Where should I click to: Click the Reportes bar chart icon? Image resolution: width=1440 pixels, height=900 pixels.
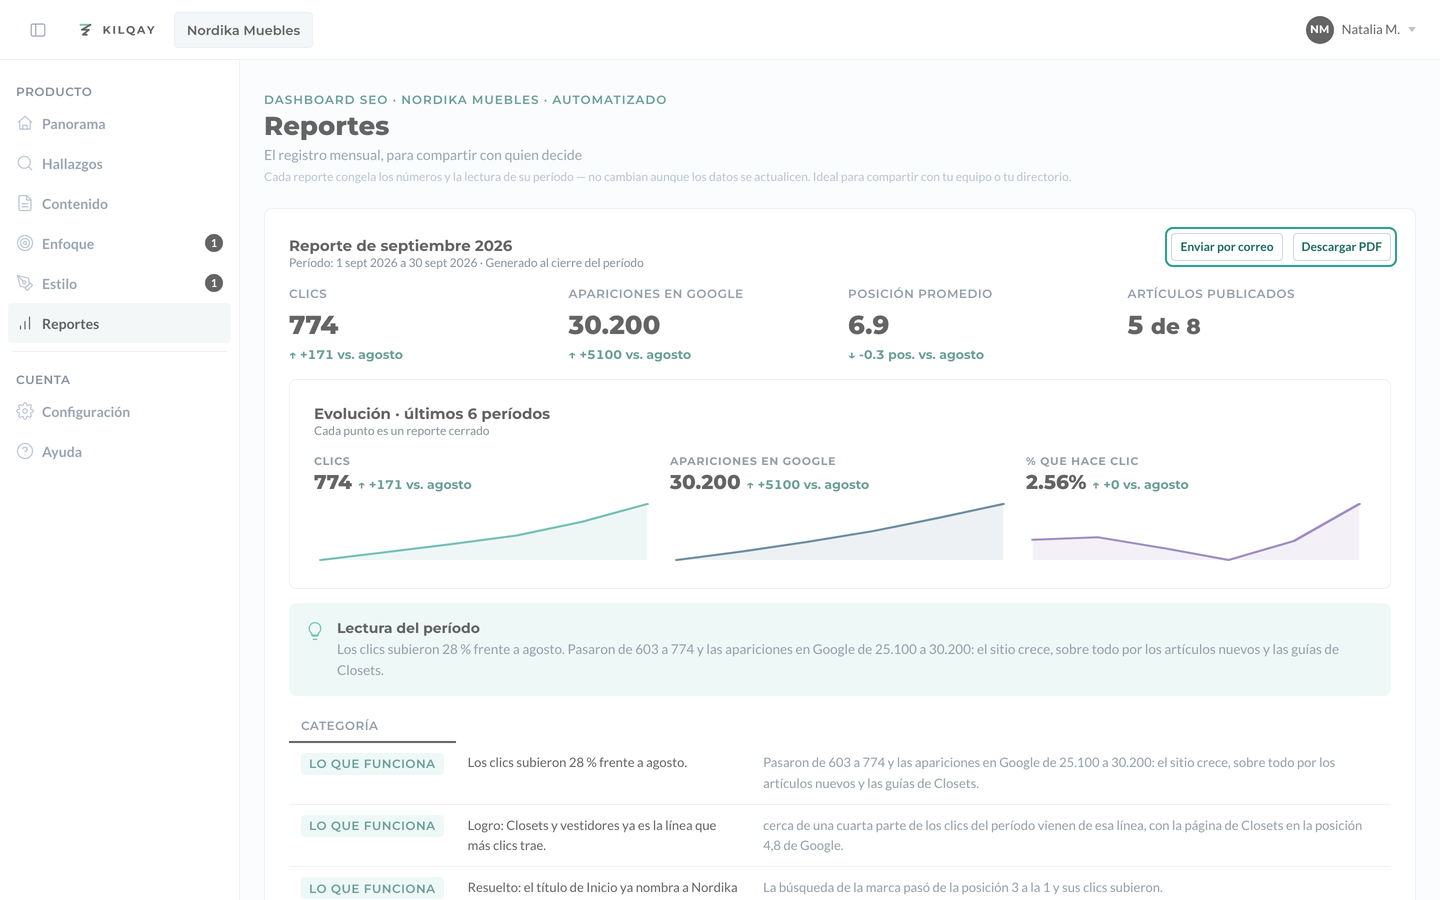coord(25,323)
